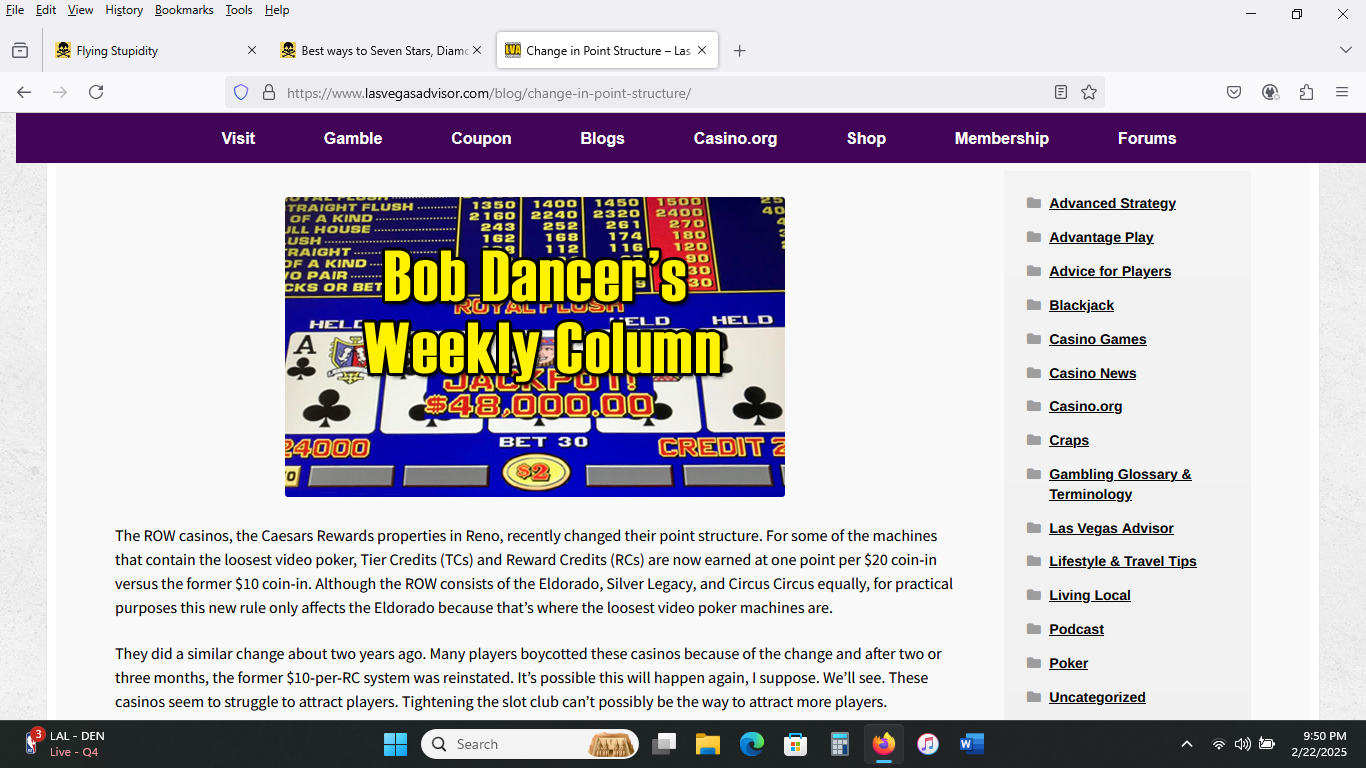This screenshot has height=768, width=1366.
Task: Open the Poker category link
Action: pyautogui.click(x=1068, y=663)
